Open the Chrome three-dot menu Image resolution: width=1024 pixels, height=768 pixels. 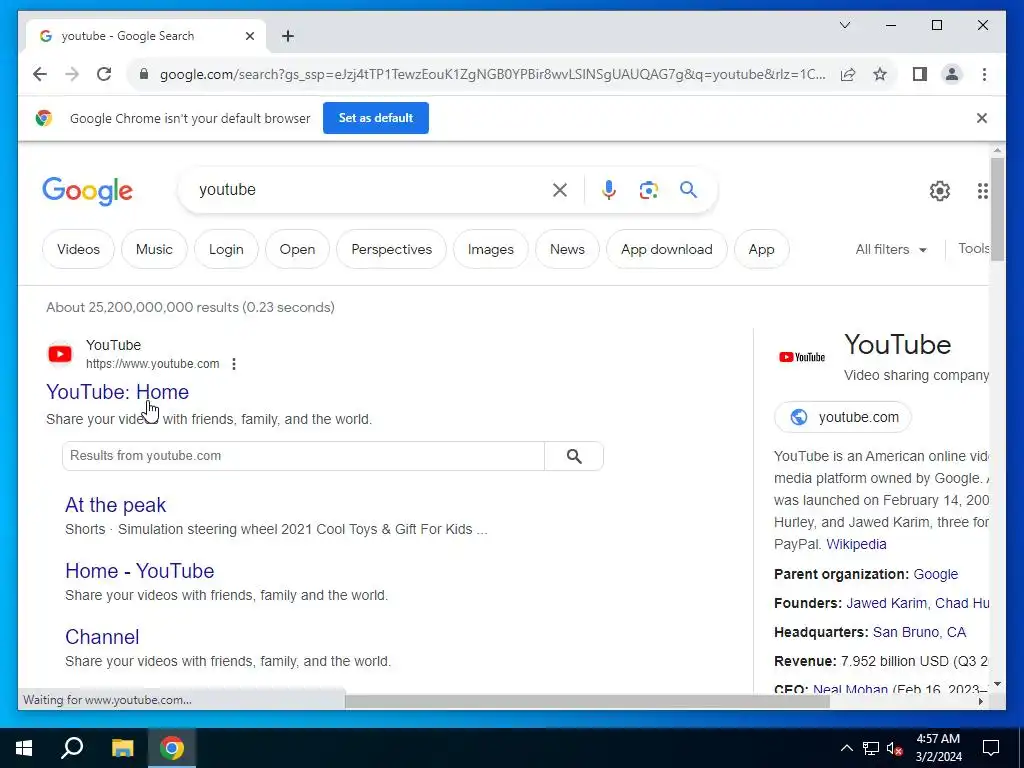point(984,74)
